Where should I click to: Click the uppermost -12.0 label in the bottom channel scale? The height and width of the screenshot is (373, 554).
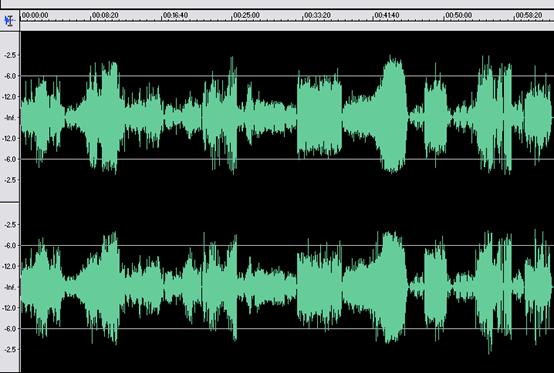click(10, 266)
